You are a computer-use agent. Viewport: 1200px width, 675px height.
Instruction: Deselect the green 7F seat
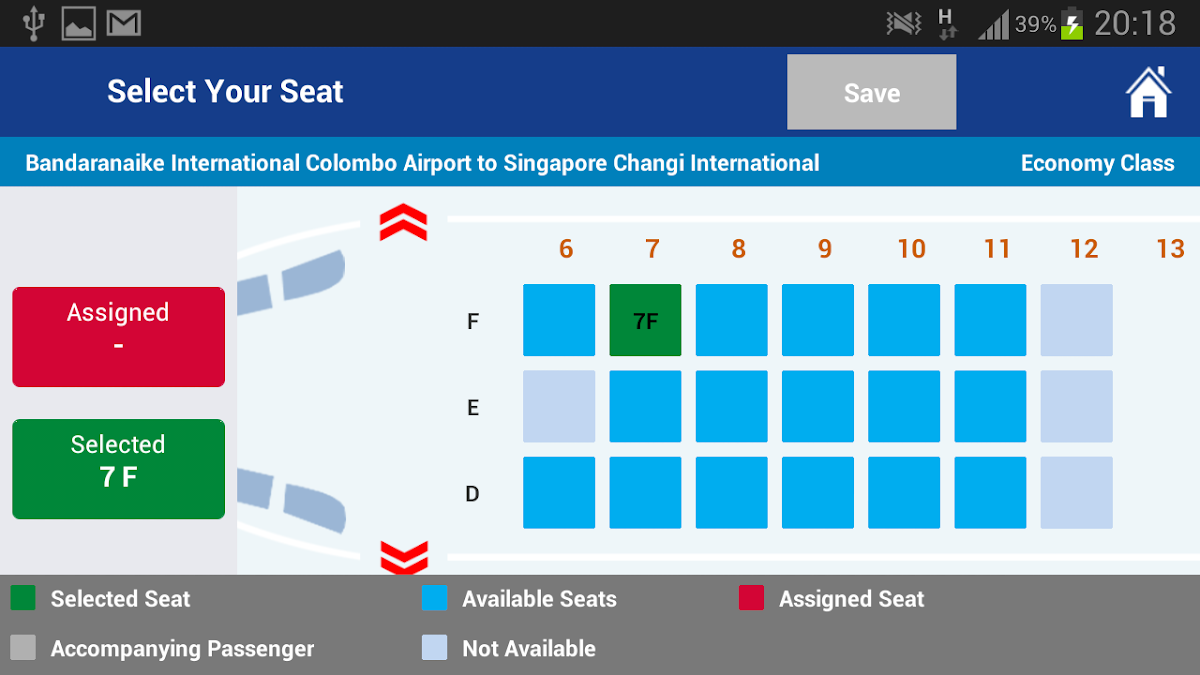click(645, 320)
